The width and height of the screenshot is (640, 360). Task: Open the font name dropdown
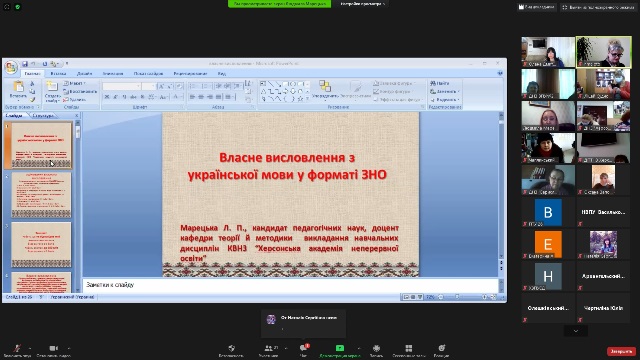(122, 86)
